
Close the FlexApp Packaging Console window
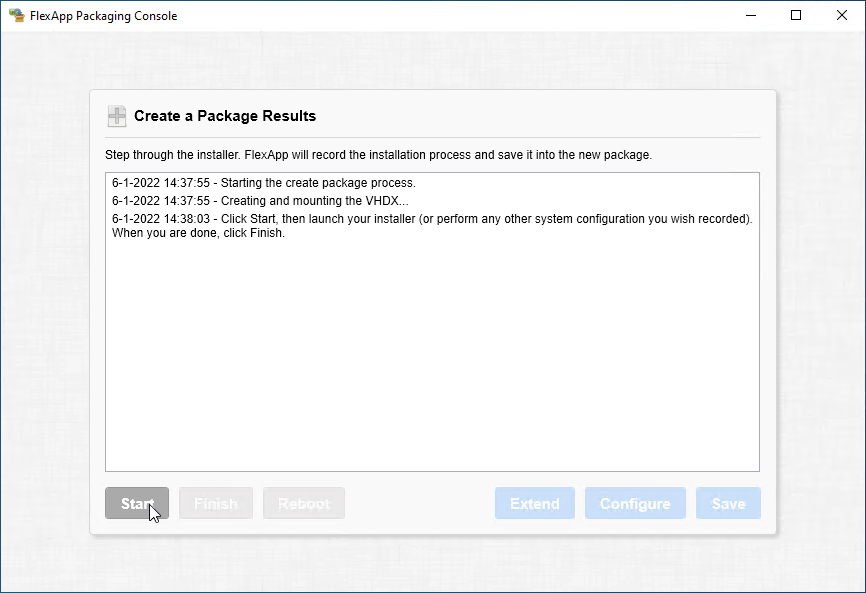tap(842, 15)
